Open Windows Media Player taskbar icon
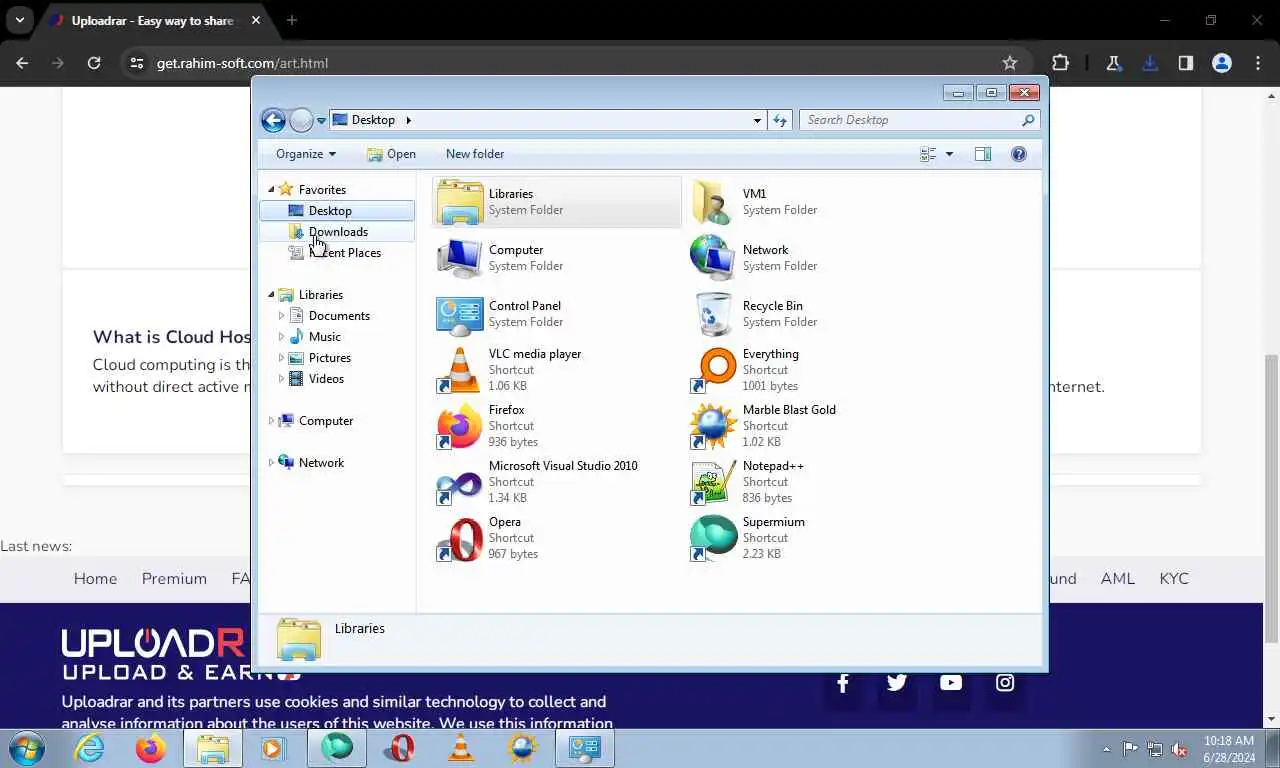 [x=273, y=748]
